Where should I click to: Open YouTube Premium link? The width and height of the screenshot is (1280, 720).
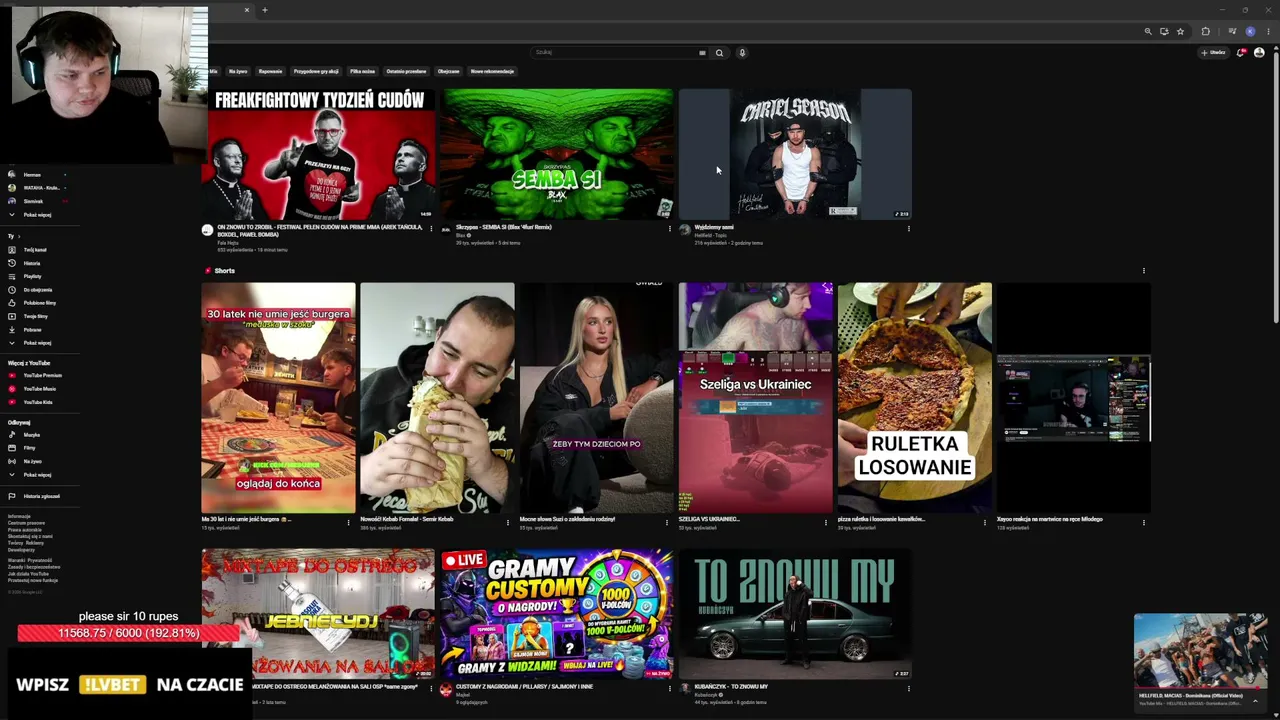click(x=42, y=376)
